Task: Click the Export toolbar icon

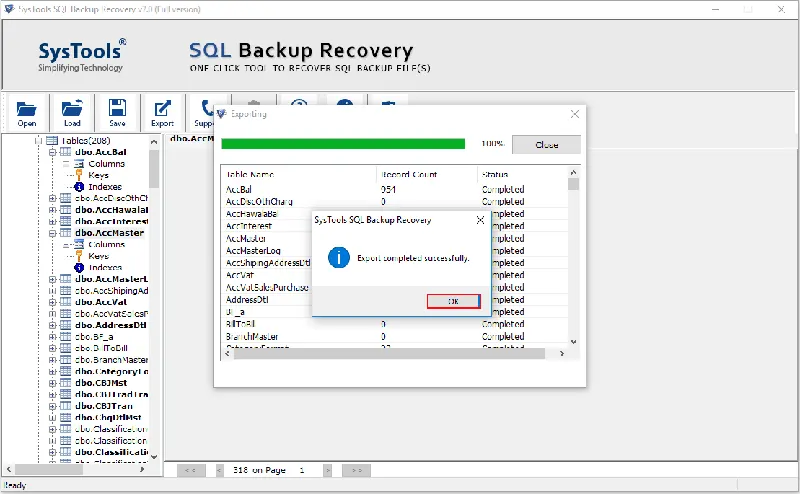Action: 162,112
